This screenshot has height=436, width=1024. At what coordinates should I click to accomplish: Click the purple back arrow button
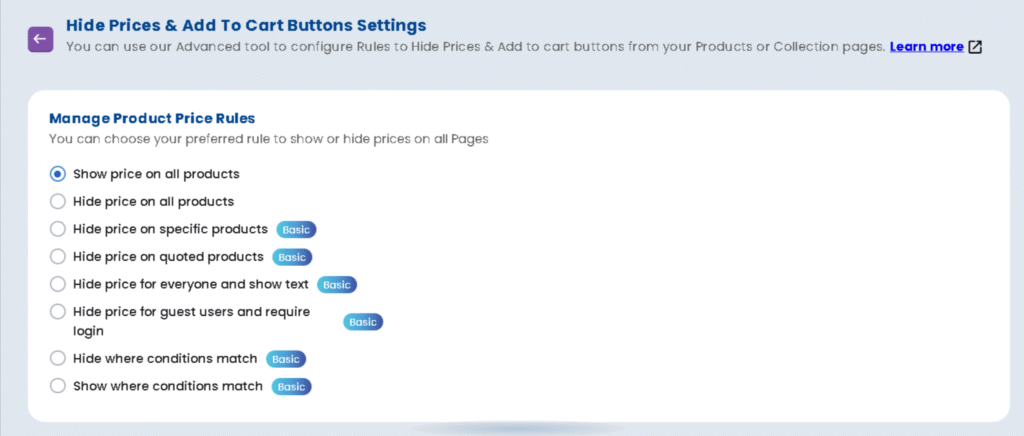pos(40,39)
